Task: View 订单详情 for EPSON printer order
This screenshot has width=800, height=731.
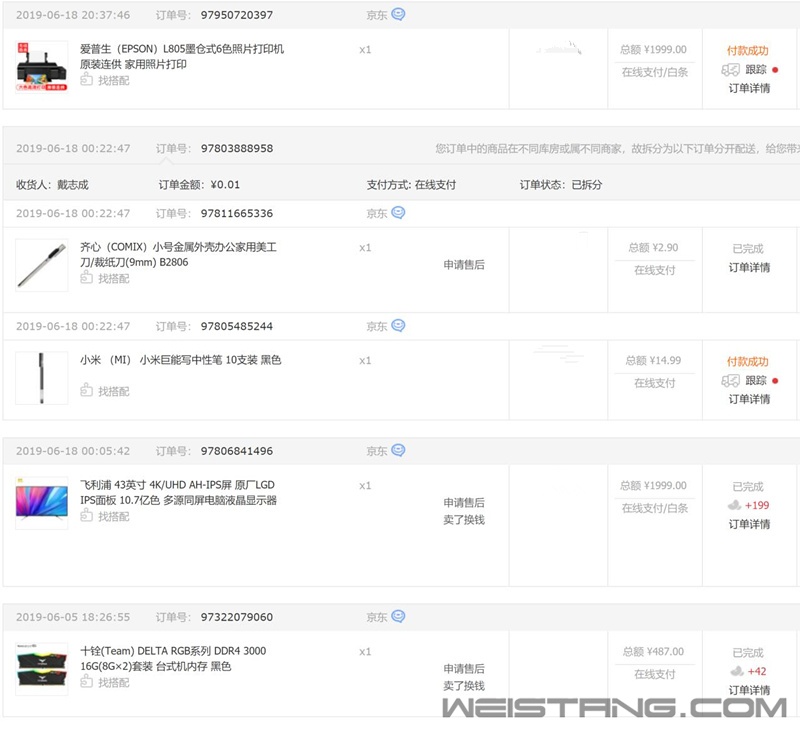Action: tap(749, 88)
